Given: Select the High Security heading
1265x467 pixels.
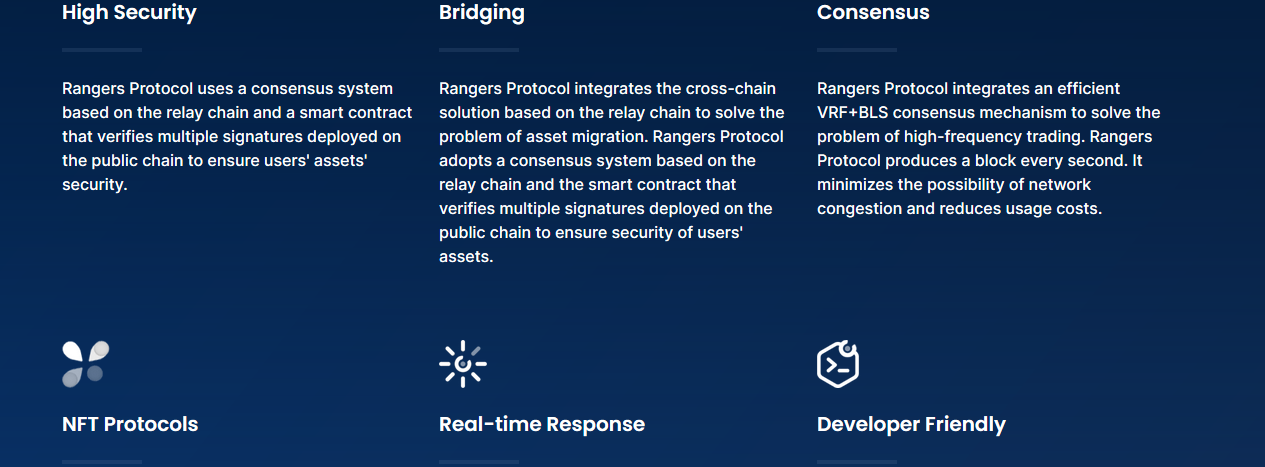Looking at the screenshot, I should pos(129,13).
